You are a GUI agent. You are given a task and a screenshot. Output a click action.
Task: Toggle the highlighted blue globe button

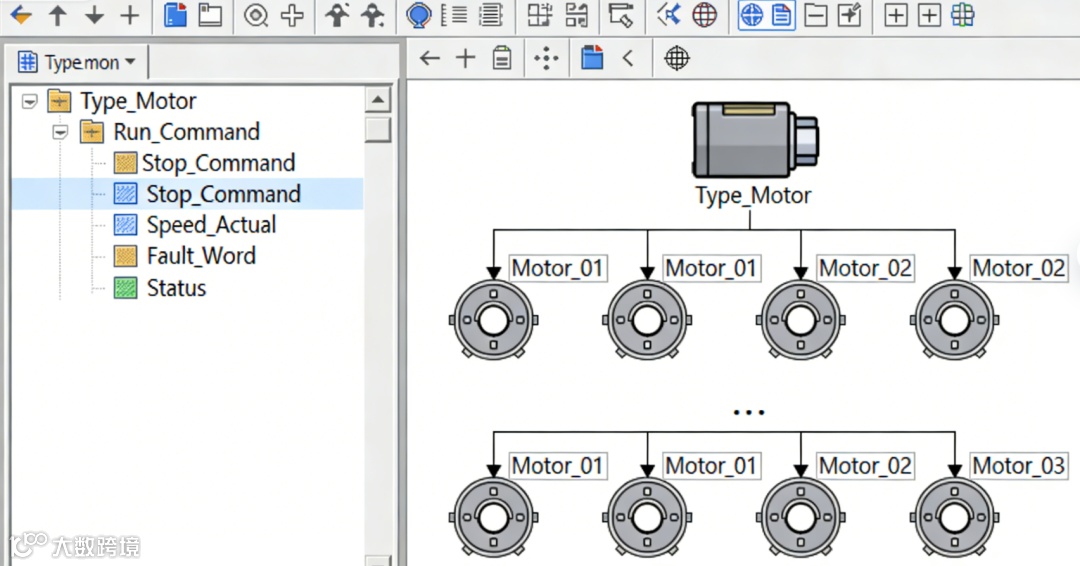pyautogui.click(x=751, y=15)
